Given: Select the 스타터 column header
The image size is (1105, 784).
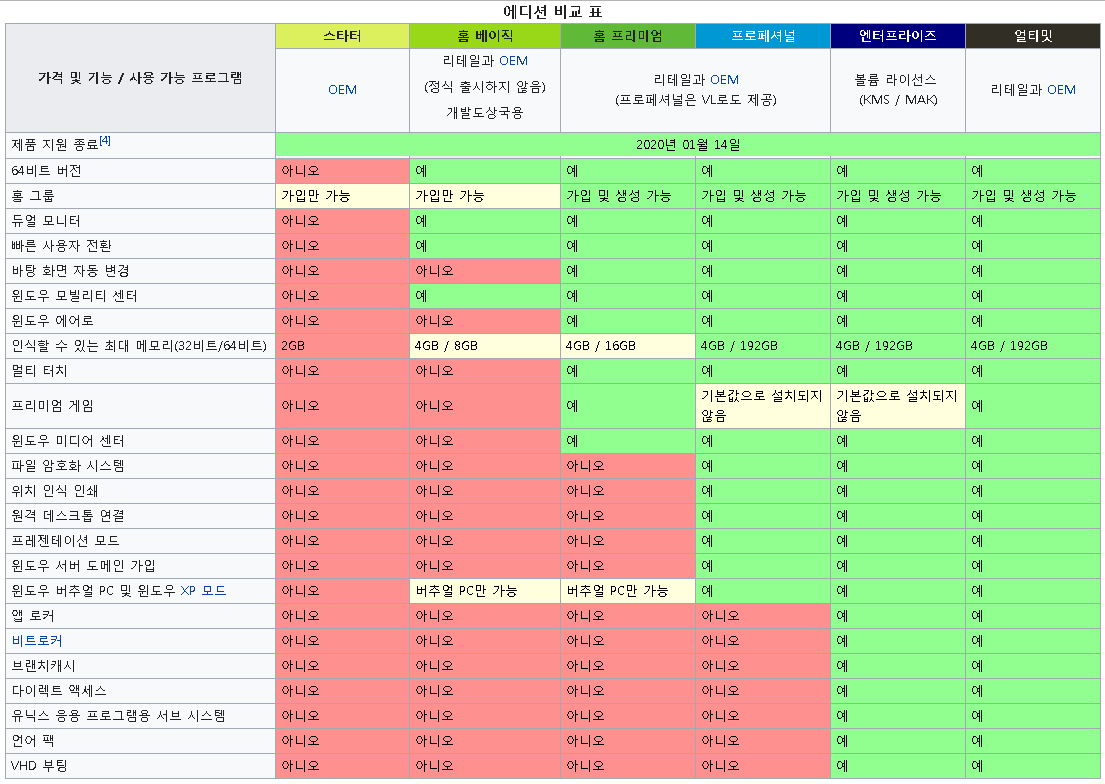Looking at the screenshot, I should click(x=342, y=36).
